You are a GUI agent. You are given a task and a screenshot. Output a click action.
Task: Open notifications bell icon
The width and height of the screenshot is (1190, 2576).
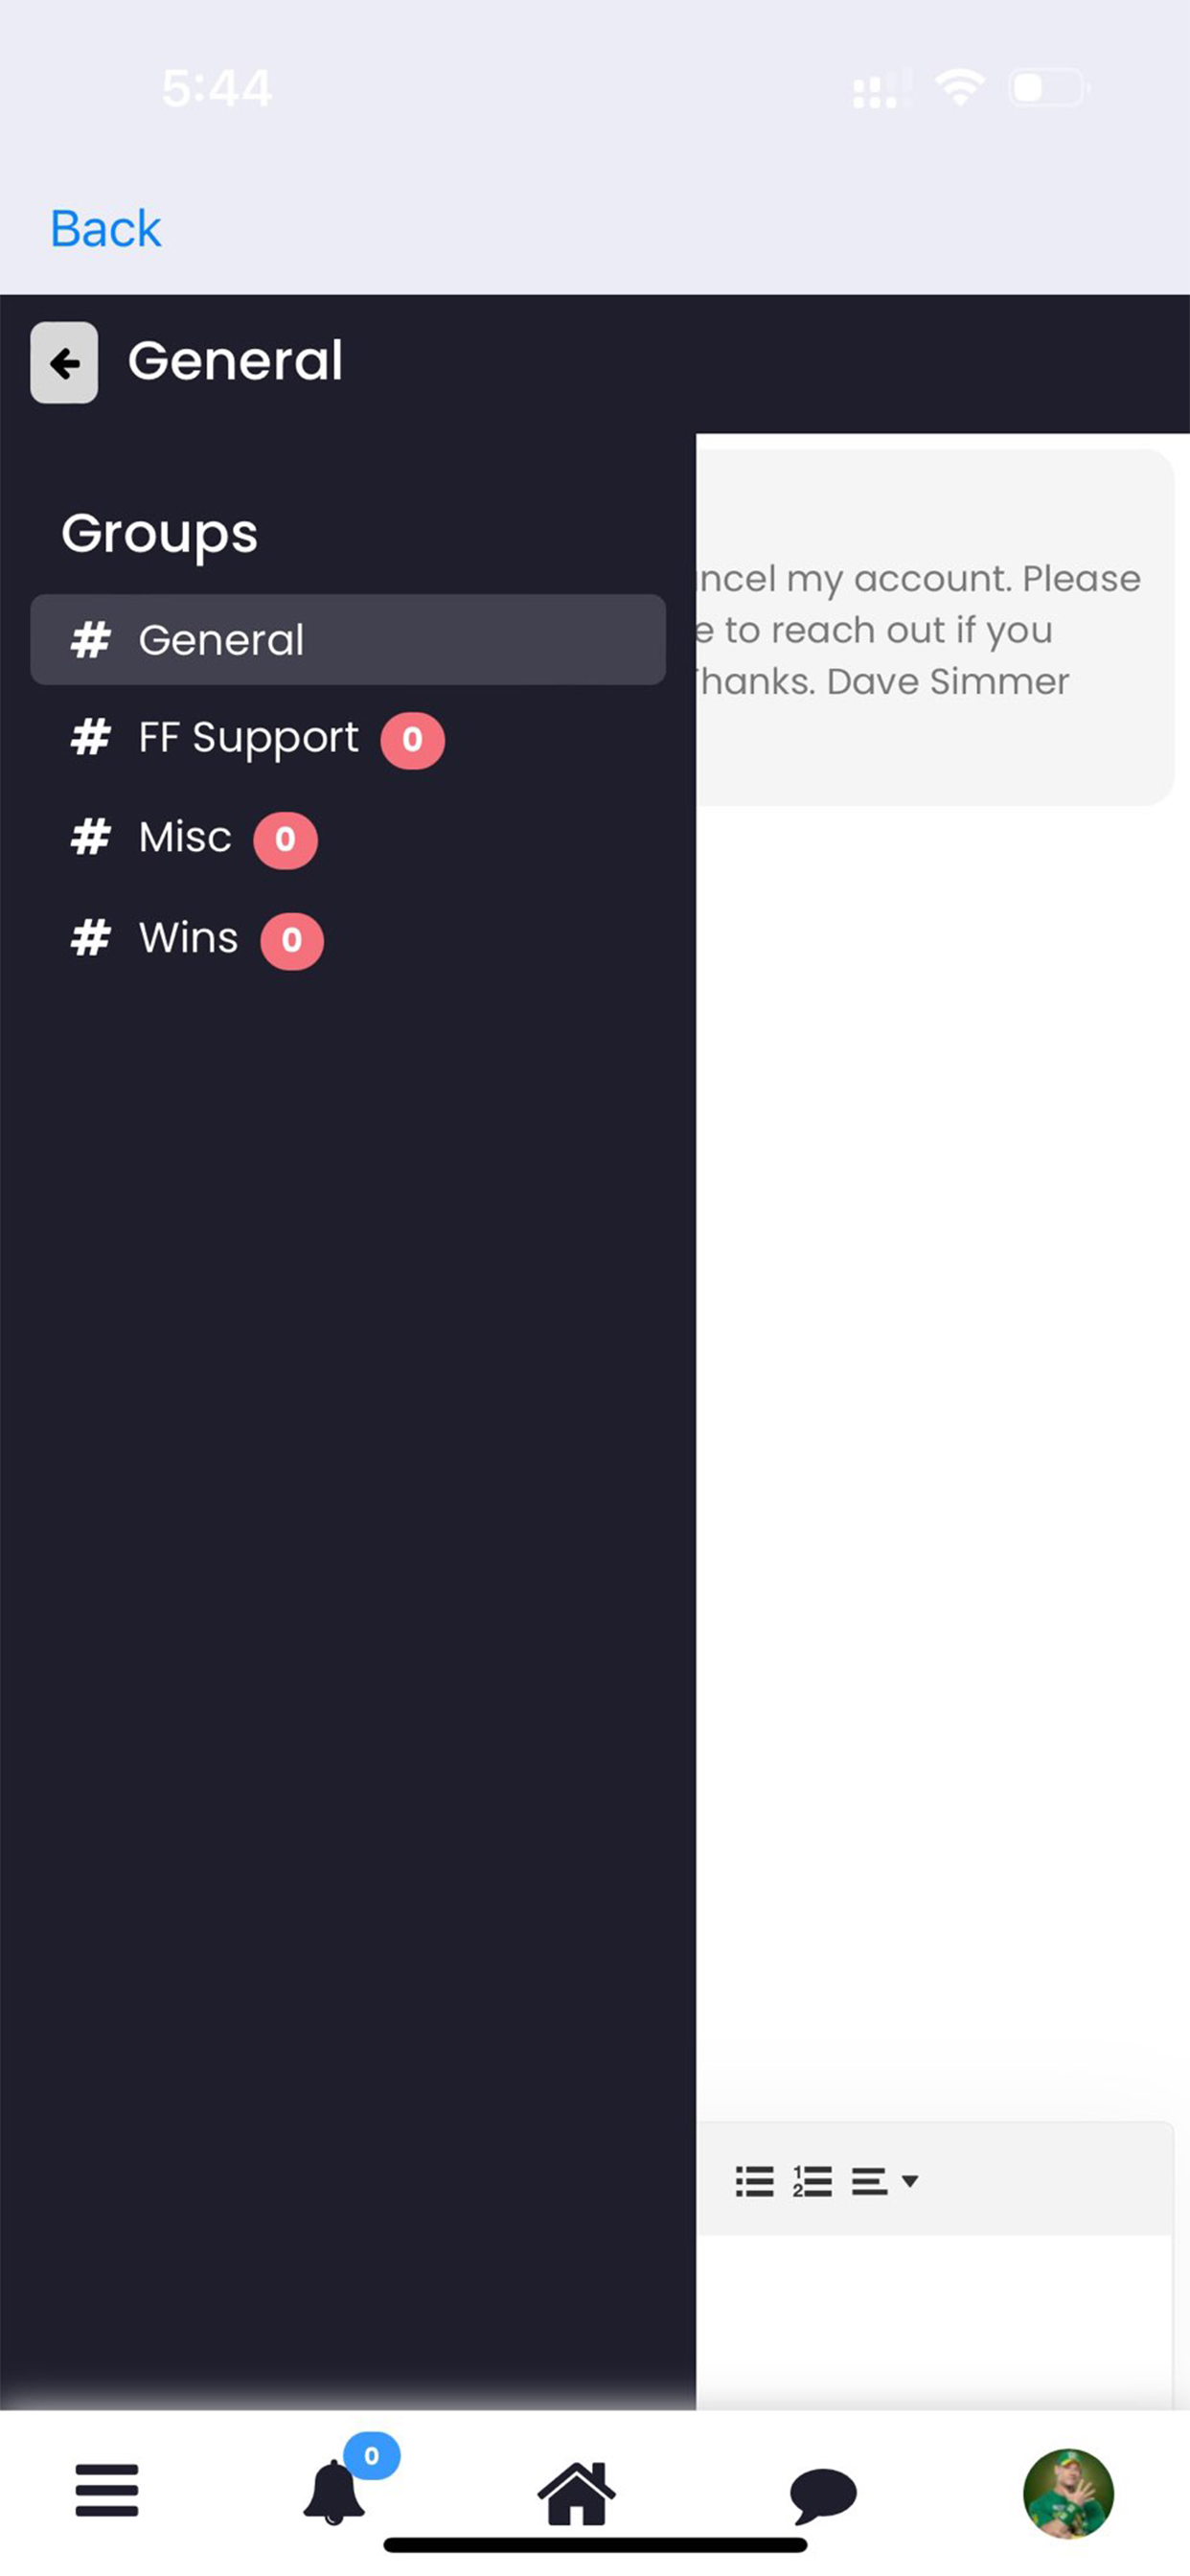[334, 2493]
